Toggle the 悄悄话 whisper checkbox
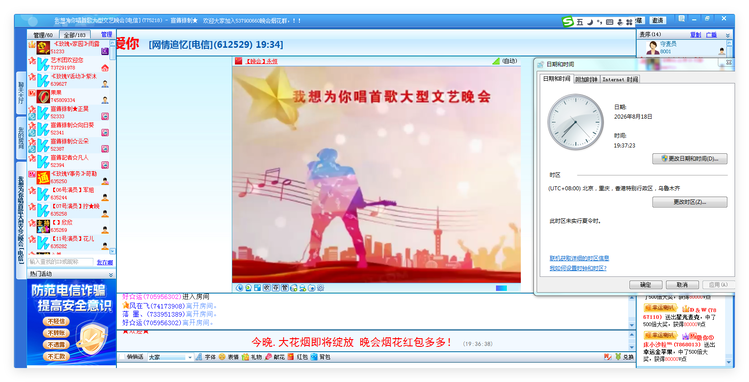Viewport: 749px width, 382px height. (x=122, y=357)
